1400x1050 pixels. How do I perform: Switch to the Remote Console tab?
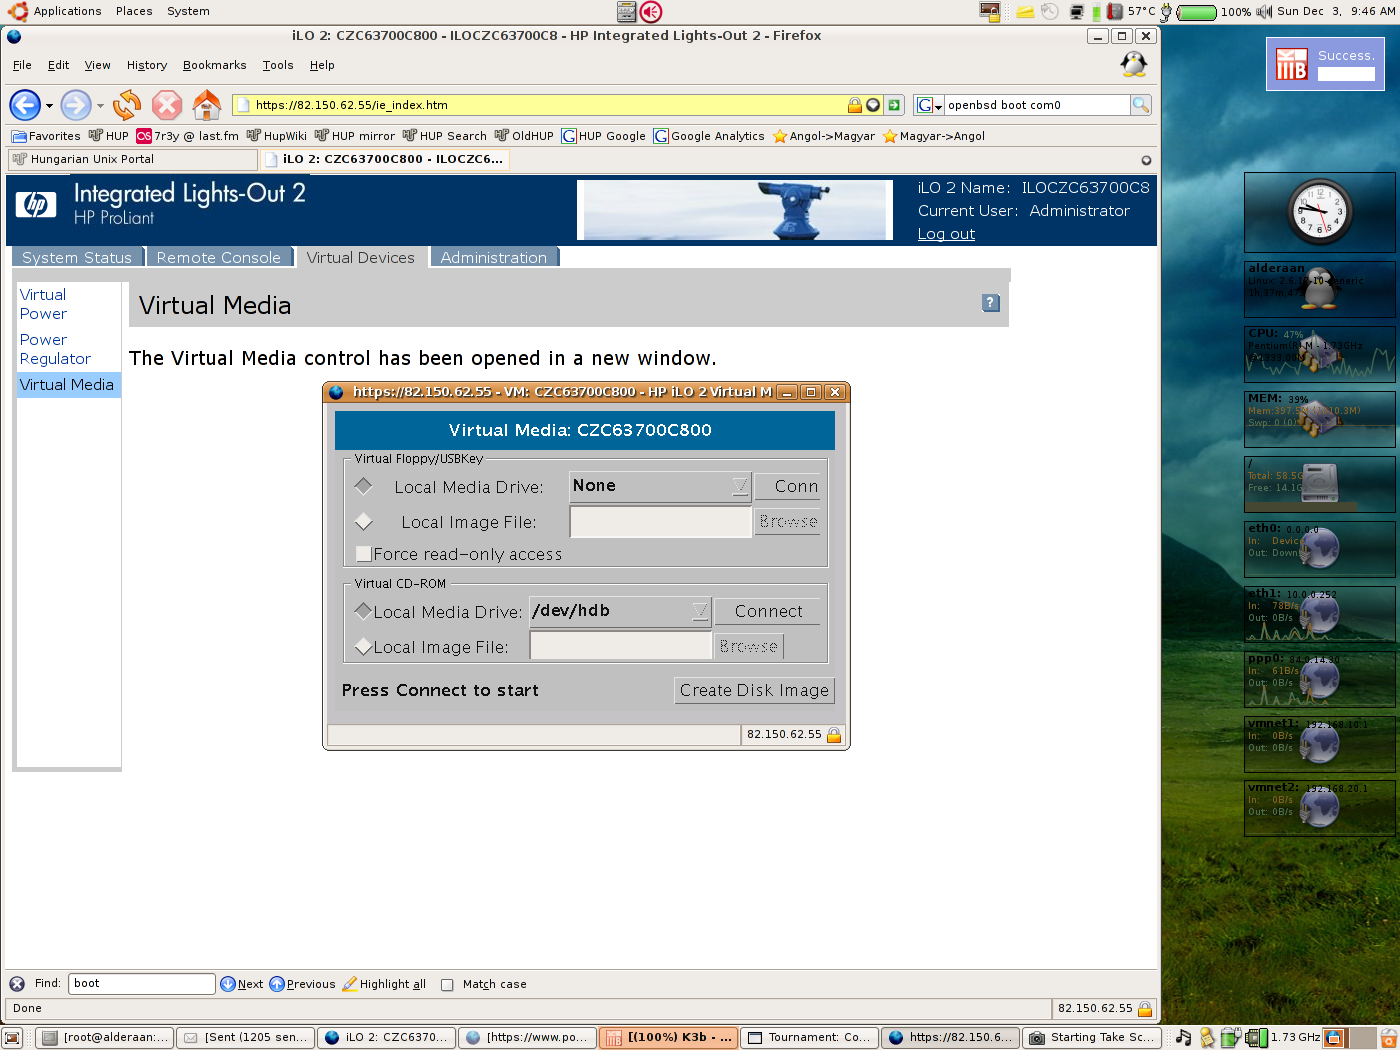219,257
